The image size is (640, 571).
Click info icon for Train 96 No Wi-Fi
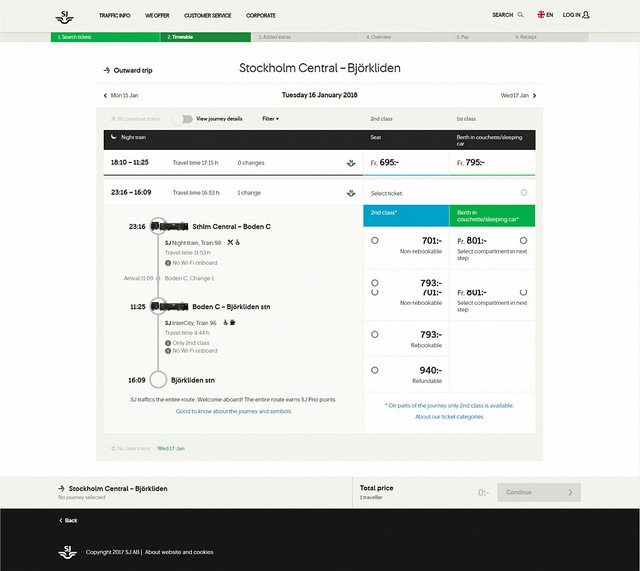(x=168, y=351)
